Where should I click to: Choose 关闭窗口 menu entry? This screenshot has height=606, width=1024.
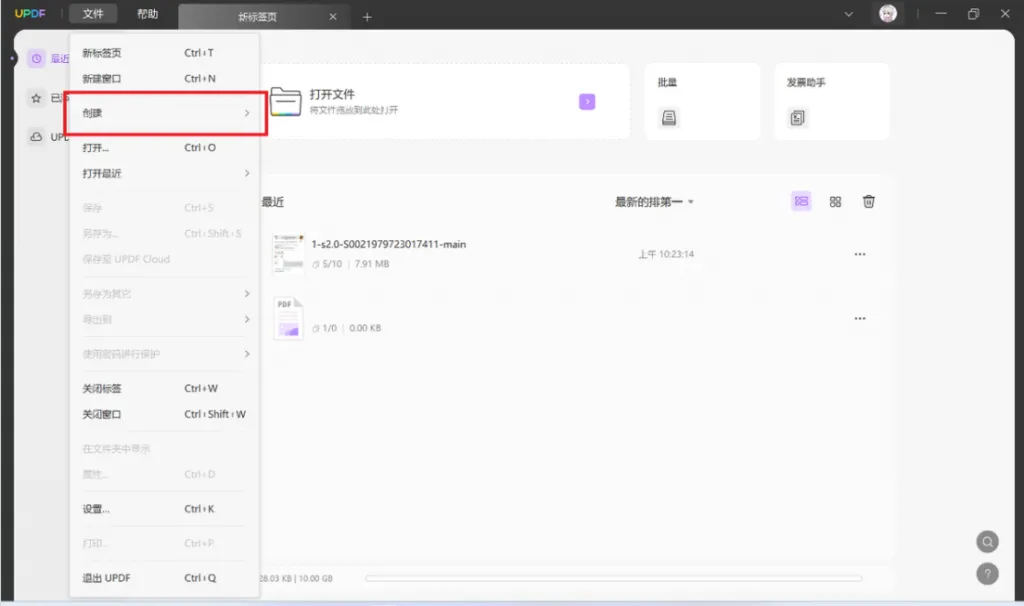[x=165, y=414]
